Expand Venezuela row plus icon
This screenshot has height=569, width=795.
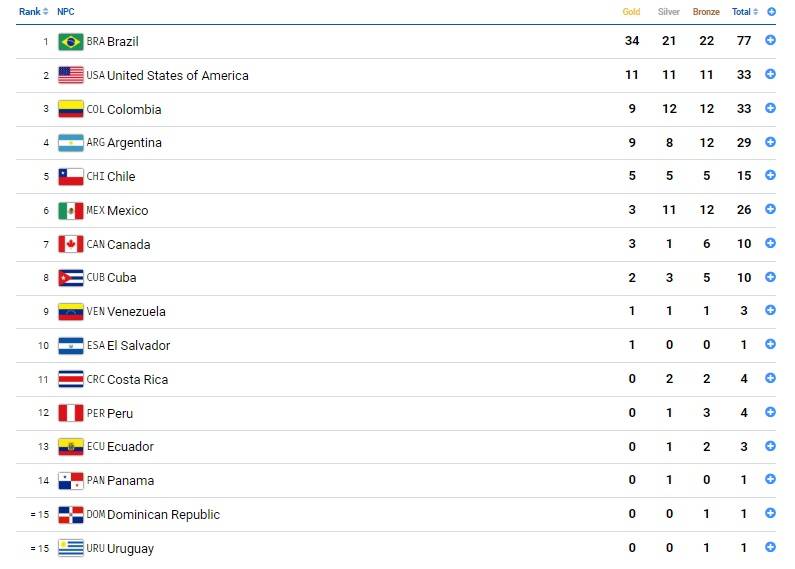point(770,311)
